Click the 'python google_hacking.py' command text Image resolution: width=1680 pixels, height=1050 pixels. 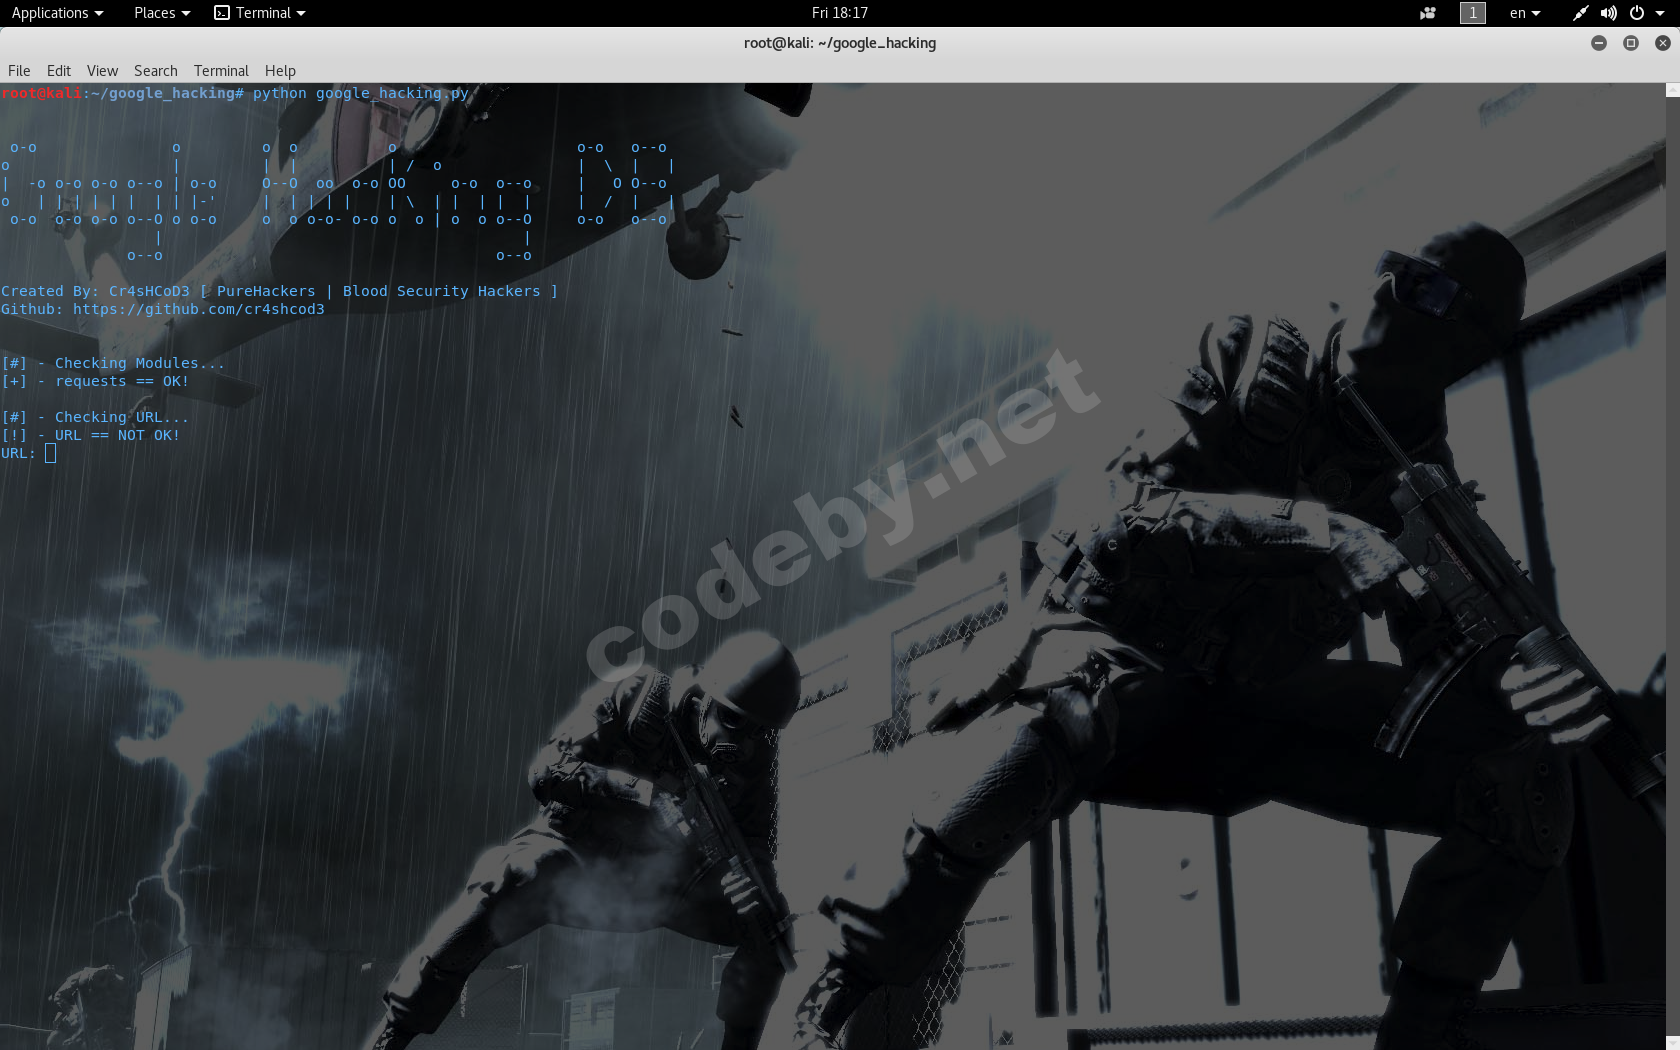pyautogui.click(x=361, y=94)
